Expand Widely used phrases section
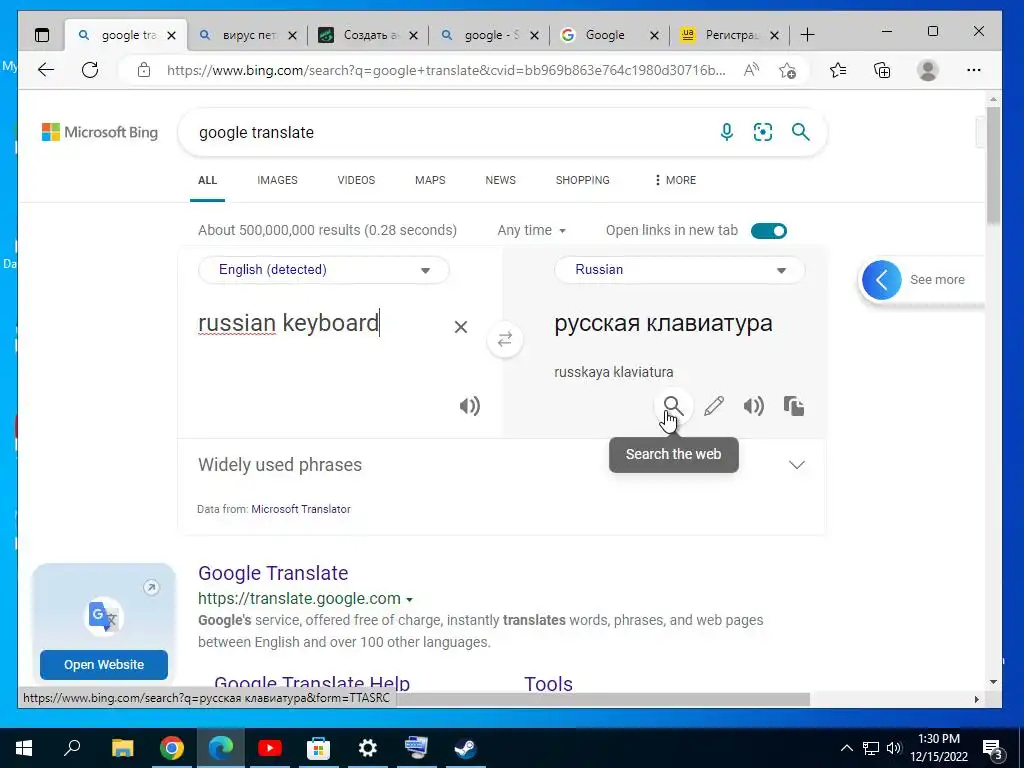 796,465
